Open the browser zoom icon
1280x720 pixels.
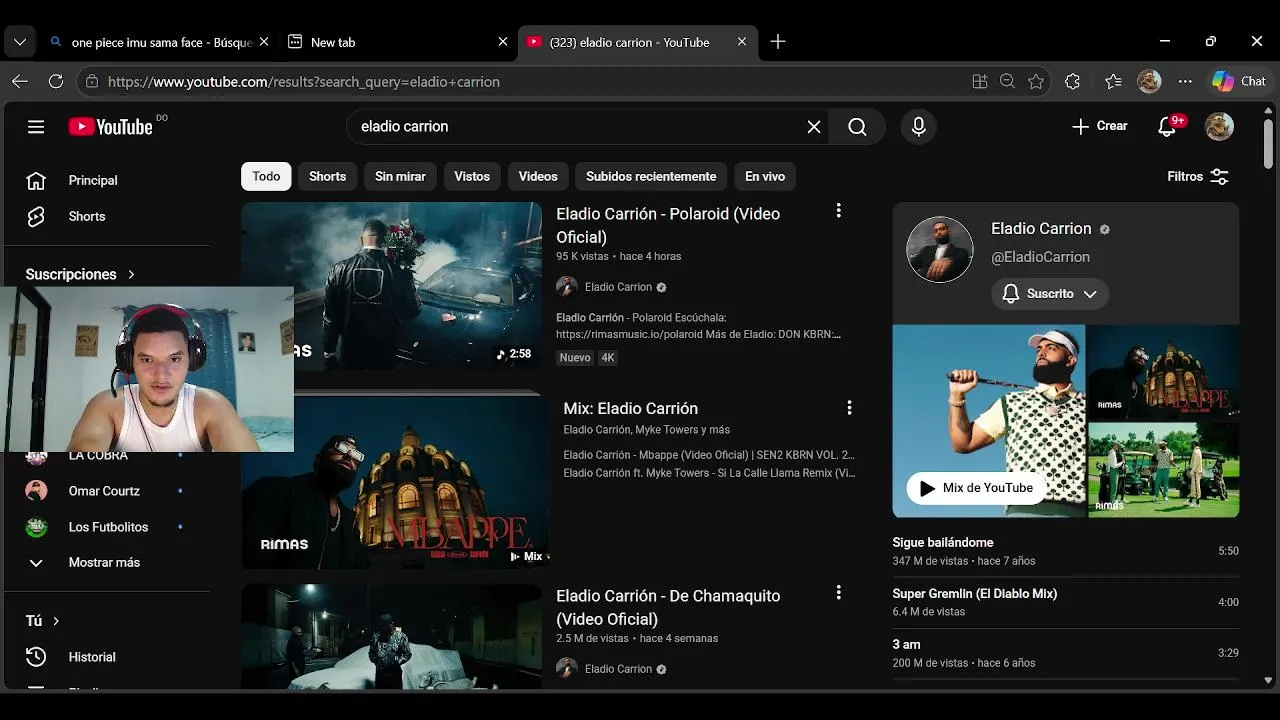(1007, 82)
